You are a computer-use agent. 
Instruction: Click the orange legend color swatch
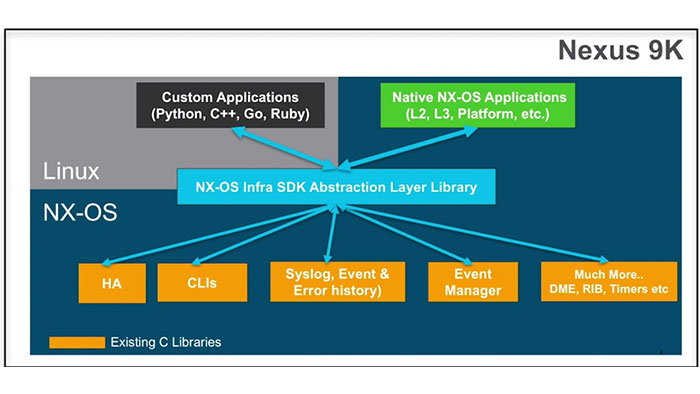pyautogui.click(x=77, y=343)
